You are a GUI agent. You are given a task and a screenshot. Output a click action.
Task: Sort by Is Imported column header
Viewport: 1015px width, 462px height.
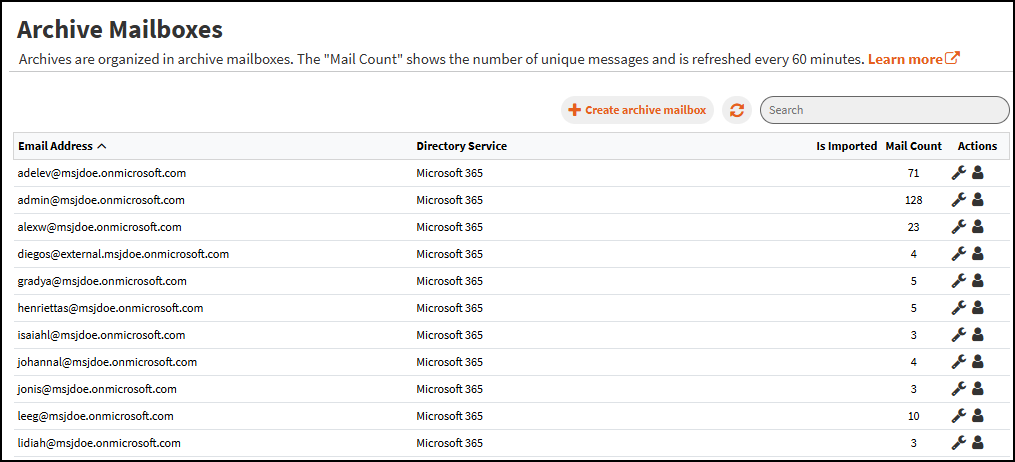846,146
